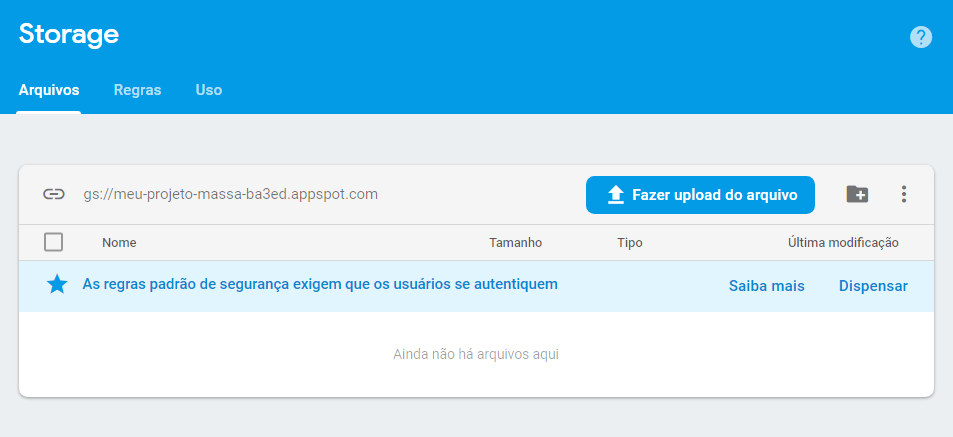This screenshot has width=953, height=437.
Task: Click the security rules banner message text
Action: click(320, 284)
